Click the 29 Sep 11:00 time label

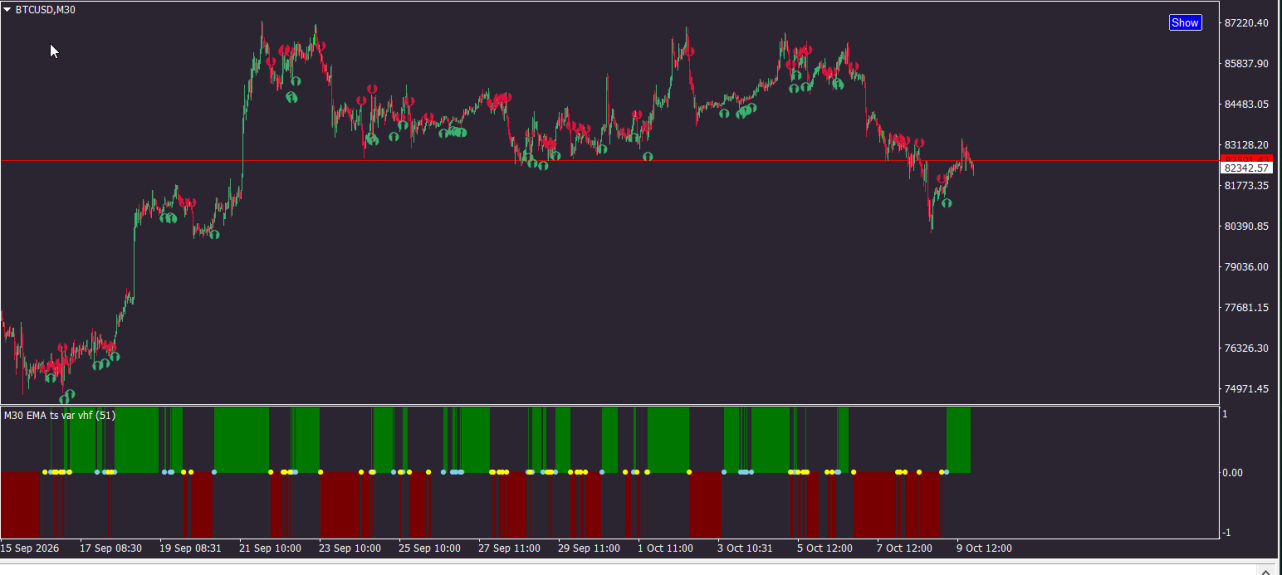coord(589,548)
